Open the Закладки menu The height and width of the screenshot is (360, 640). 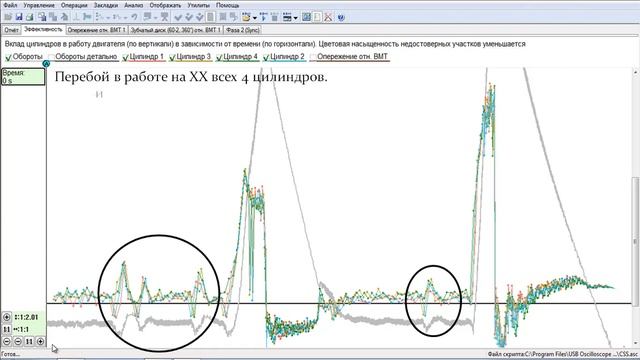[106, 5]
